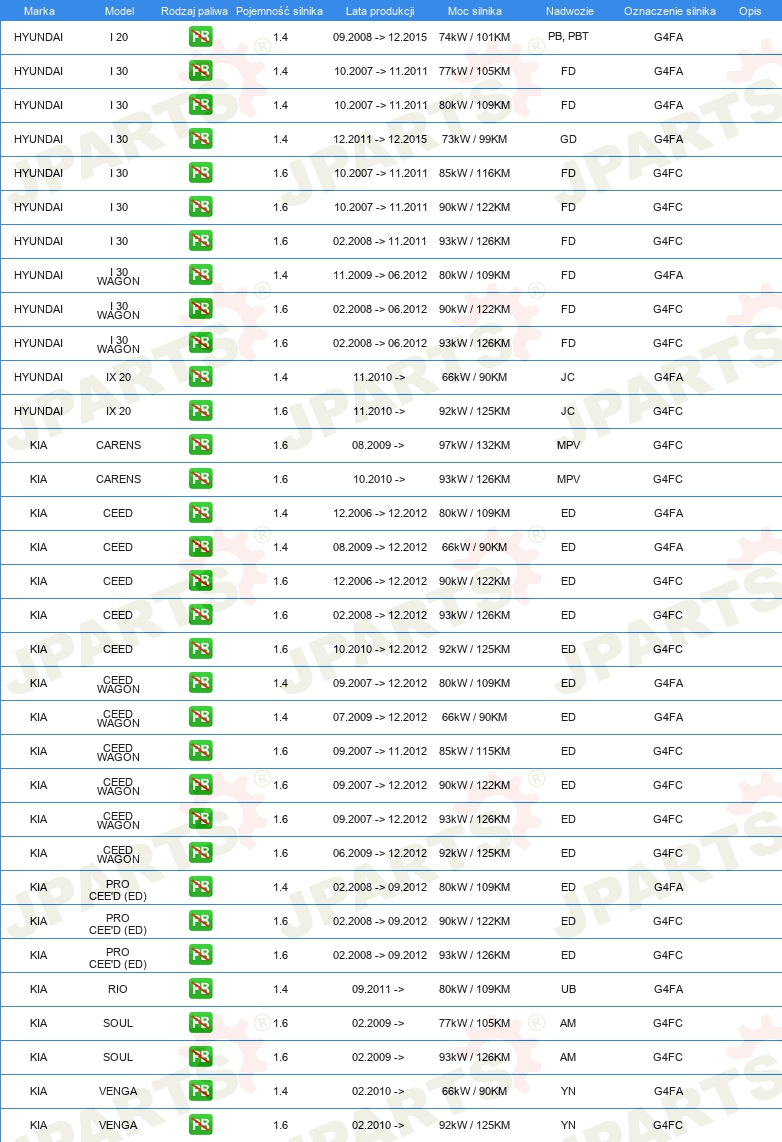
Task: Click the '06.2009 -> 12.2012' production years cell
Action: click(x=380, y=853)
